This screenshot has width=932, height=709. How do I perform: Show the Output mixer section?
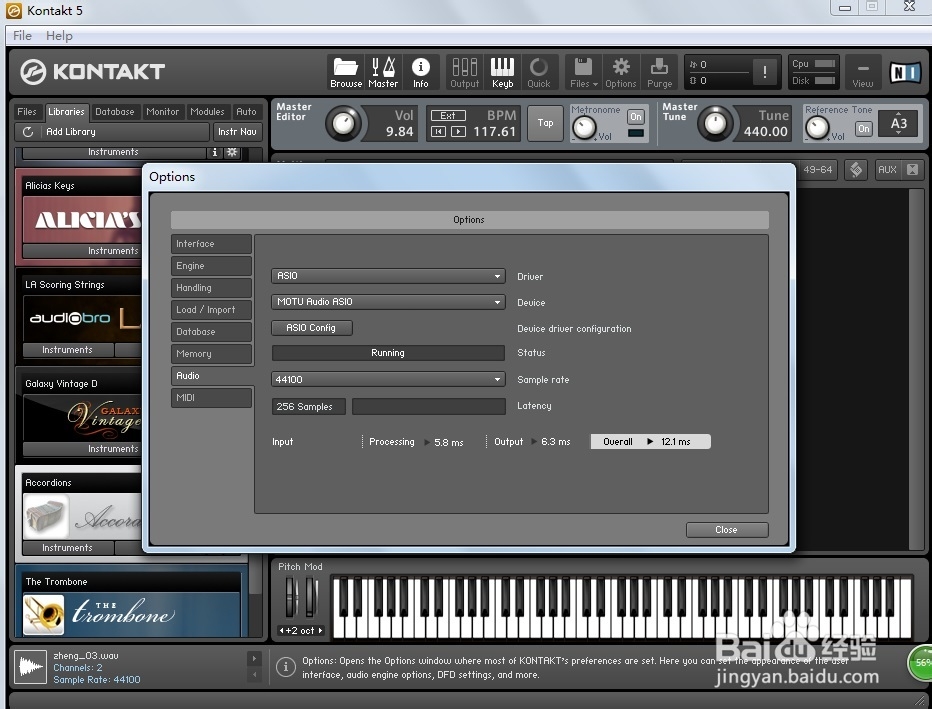[464, 72]
